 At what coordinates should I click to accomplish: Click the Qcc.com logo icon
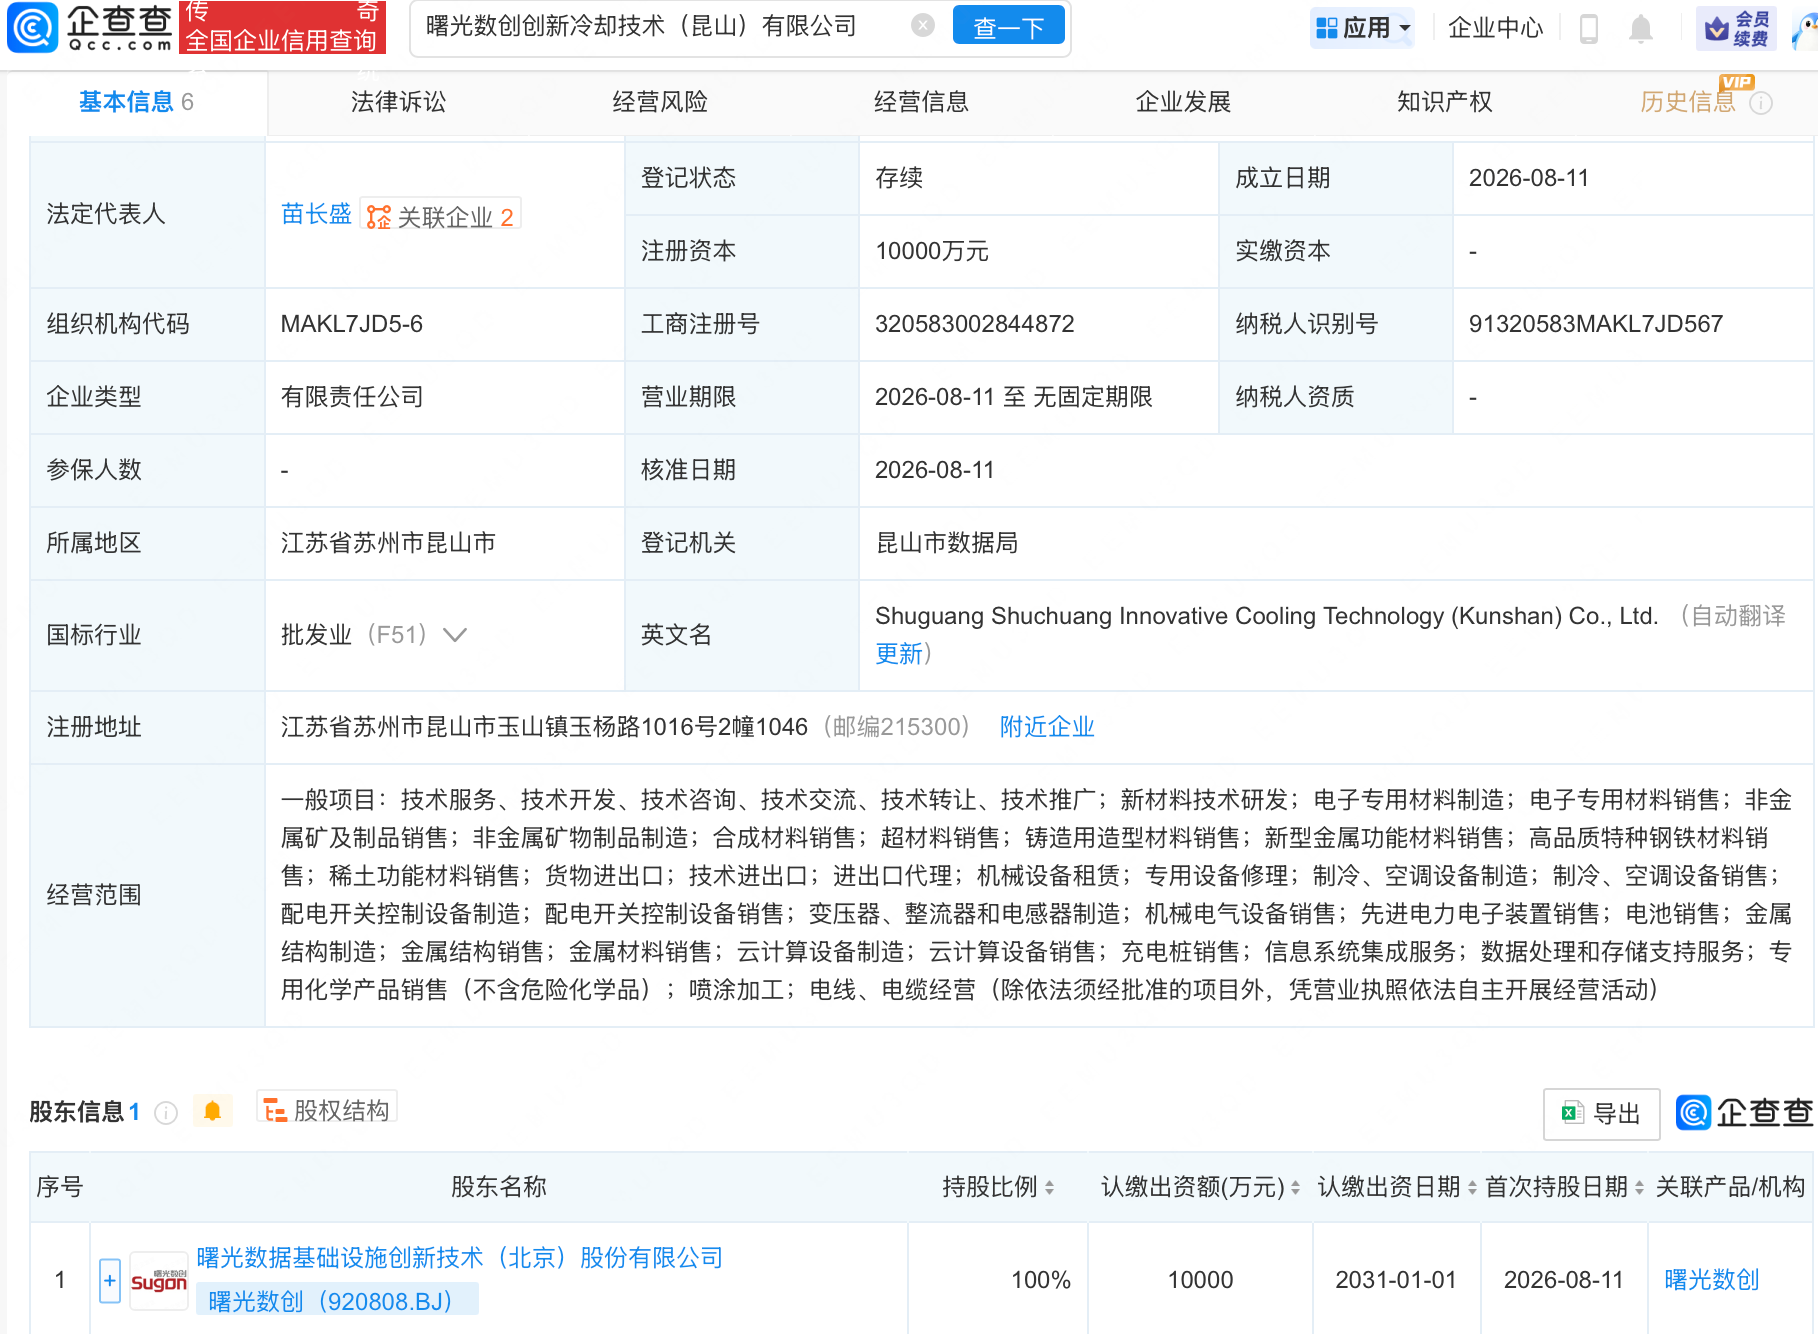click(32, 27)
